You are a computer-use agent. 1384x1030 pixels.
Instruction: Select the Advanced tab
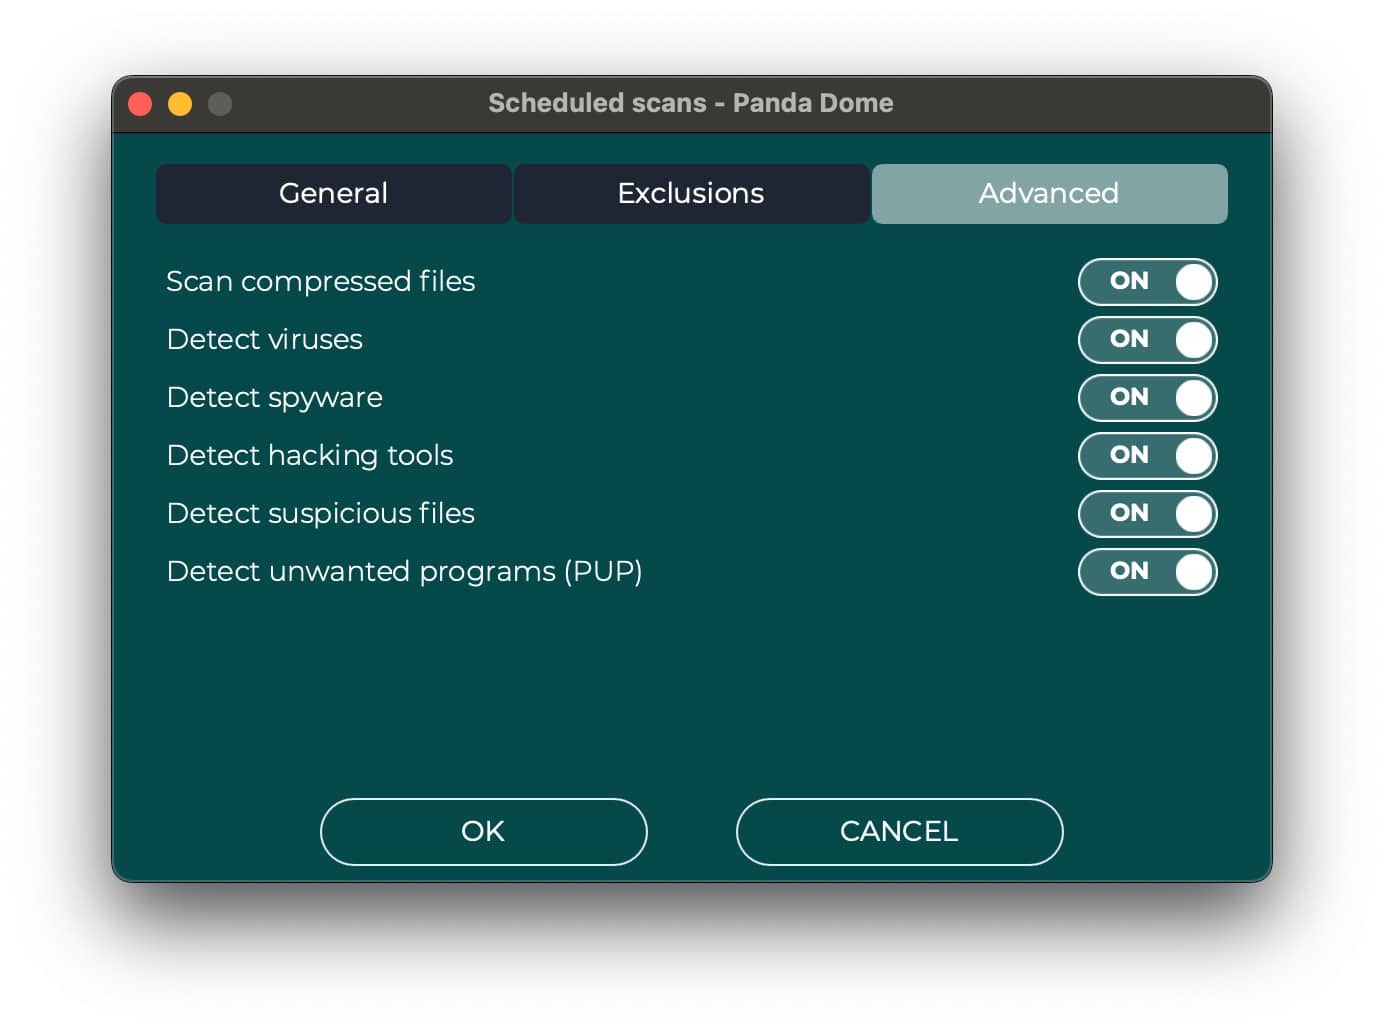(1049, 193)
